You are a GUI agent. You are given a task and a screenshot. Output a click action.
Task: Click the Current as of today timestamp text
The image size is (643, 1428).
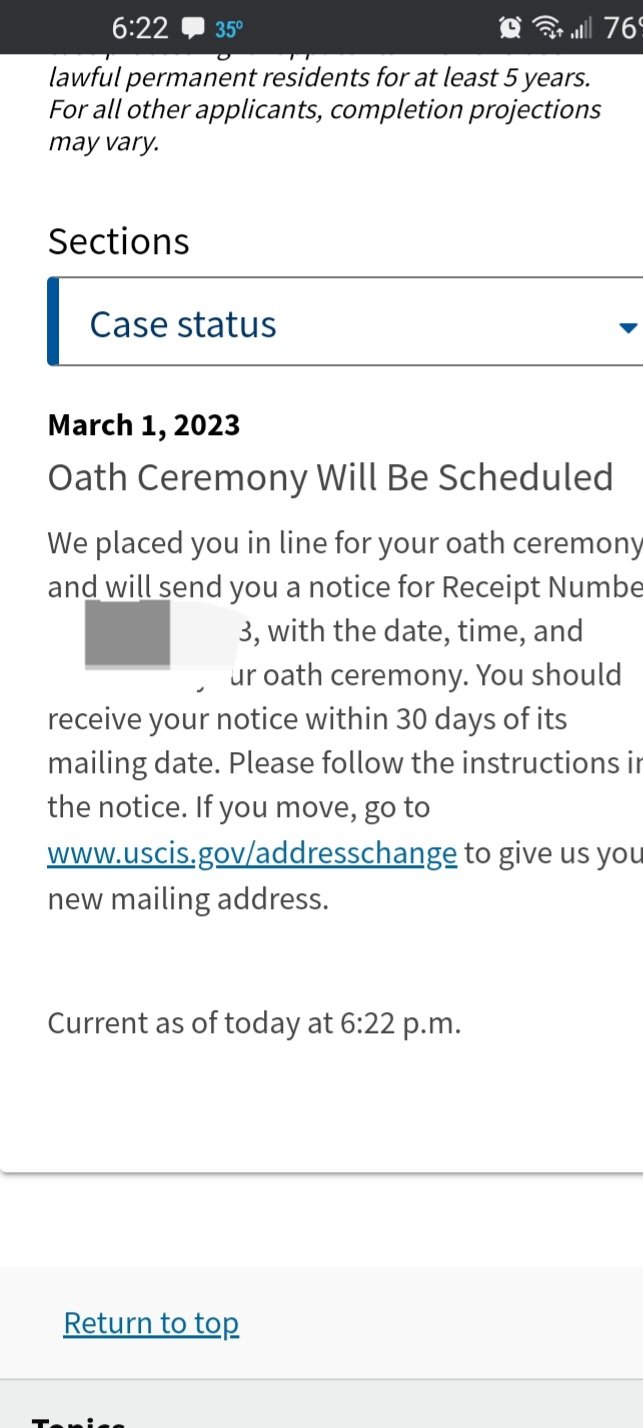pyautogui.click(x=254, y=1023)
